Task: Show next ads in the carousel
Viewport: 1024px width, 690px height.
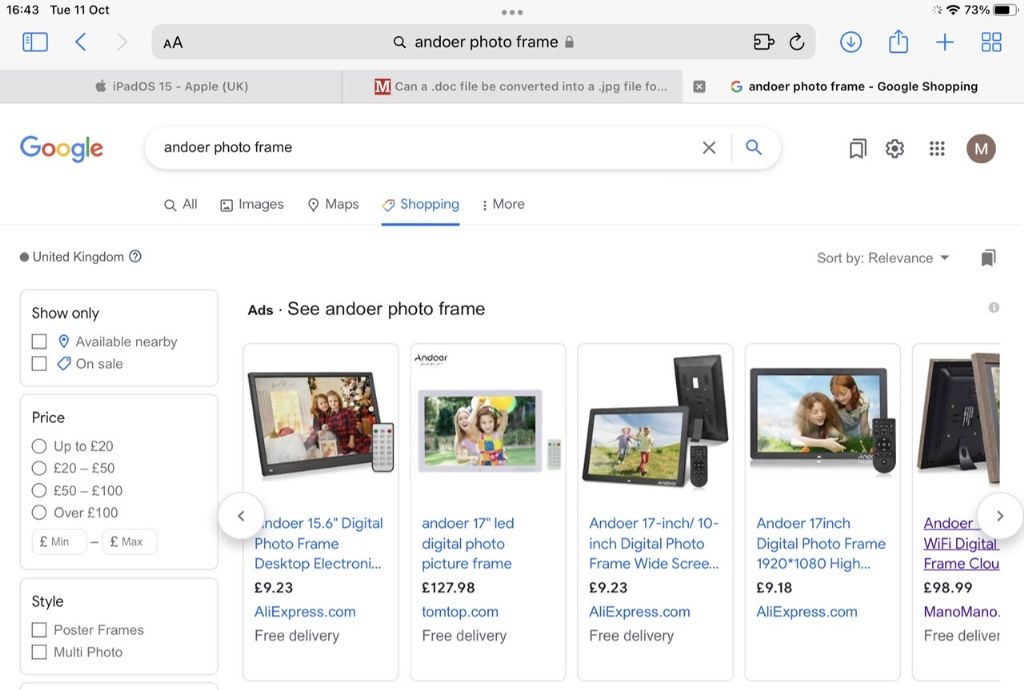Action: (x=1000, y=516)
